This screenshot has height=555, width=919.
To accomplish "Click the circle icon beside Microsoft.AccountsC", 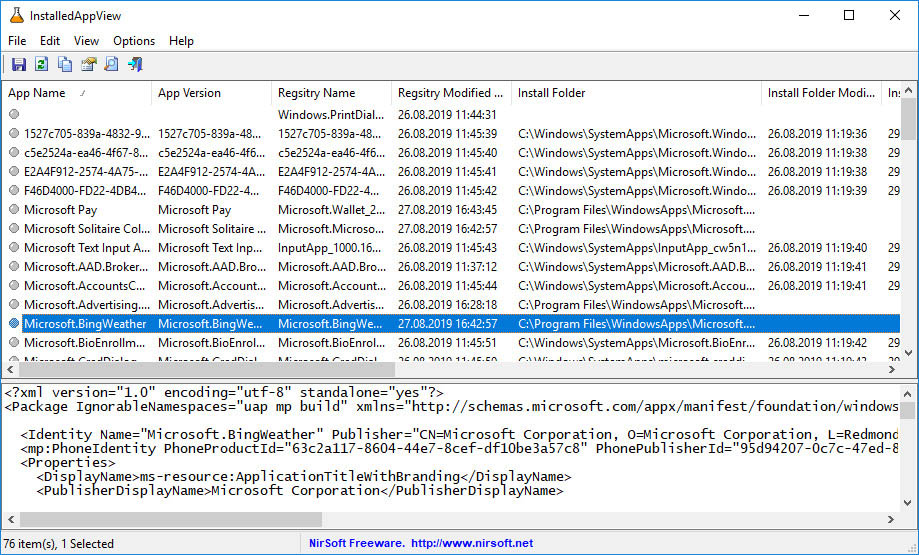I will pos(14,285).
